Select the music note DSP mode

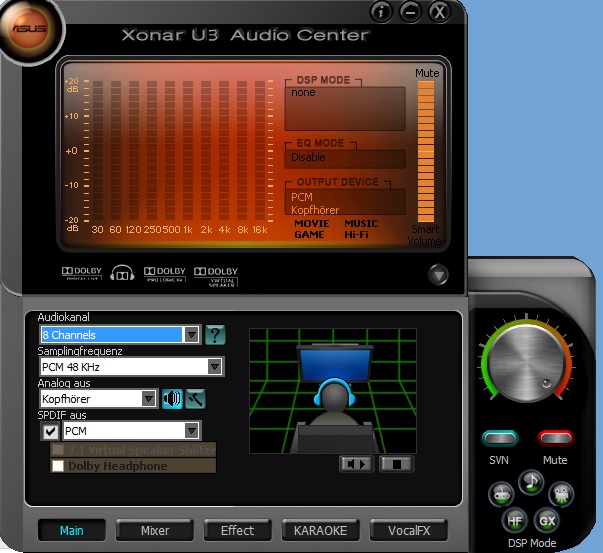click(531, 481)
